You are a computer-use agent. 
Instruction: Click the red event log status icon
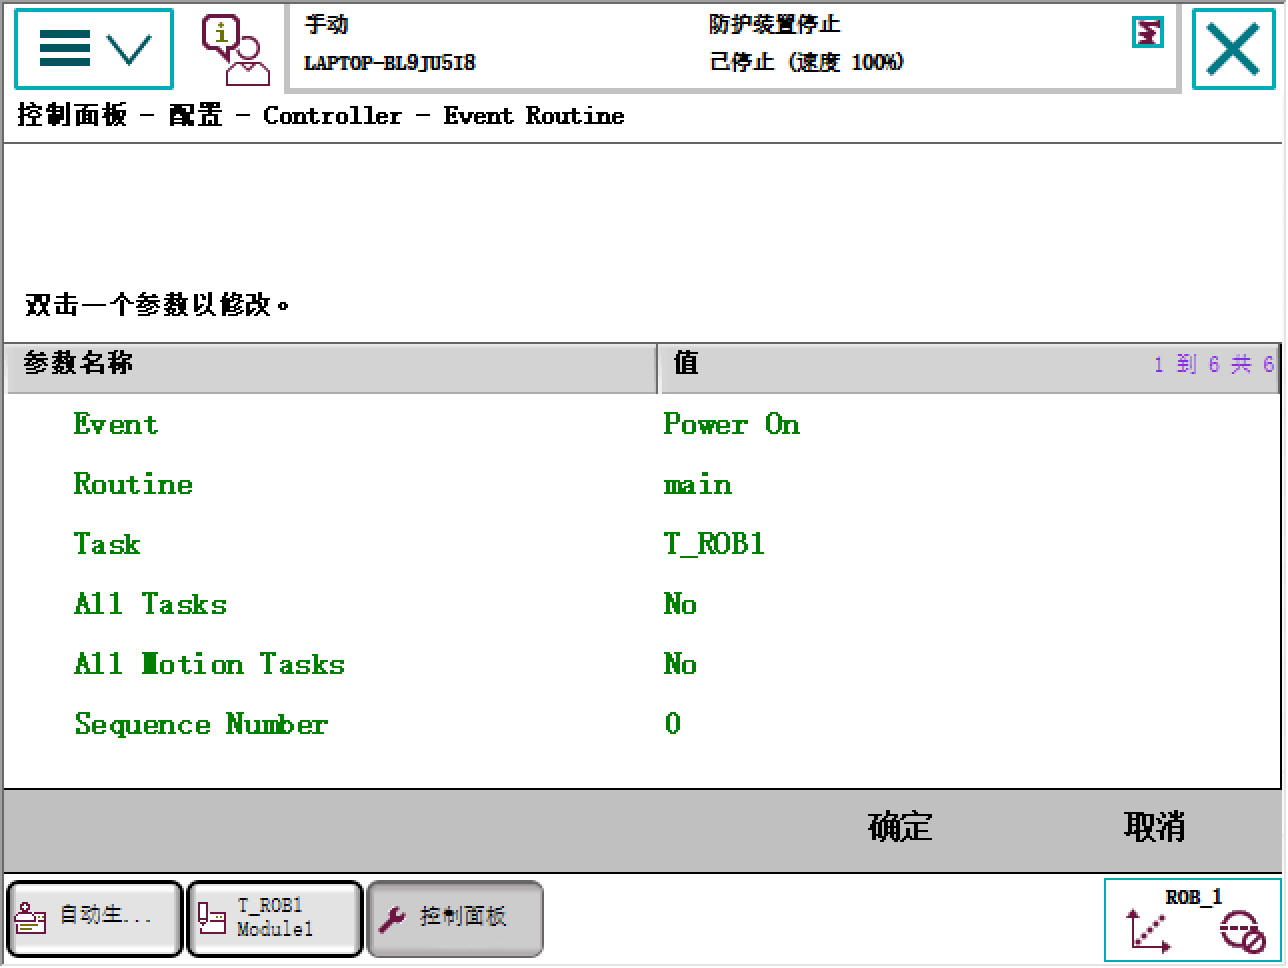point(1147,32)
